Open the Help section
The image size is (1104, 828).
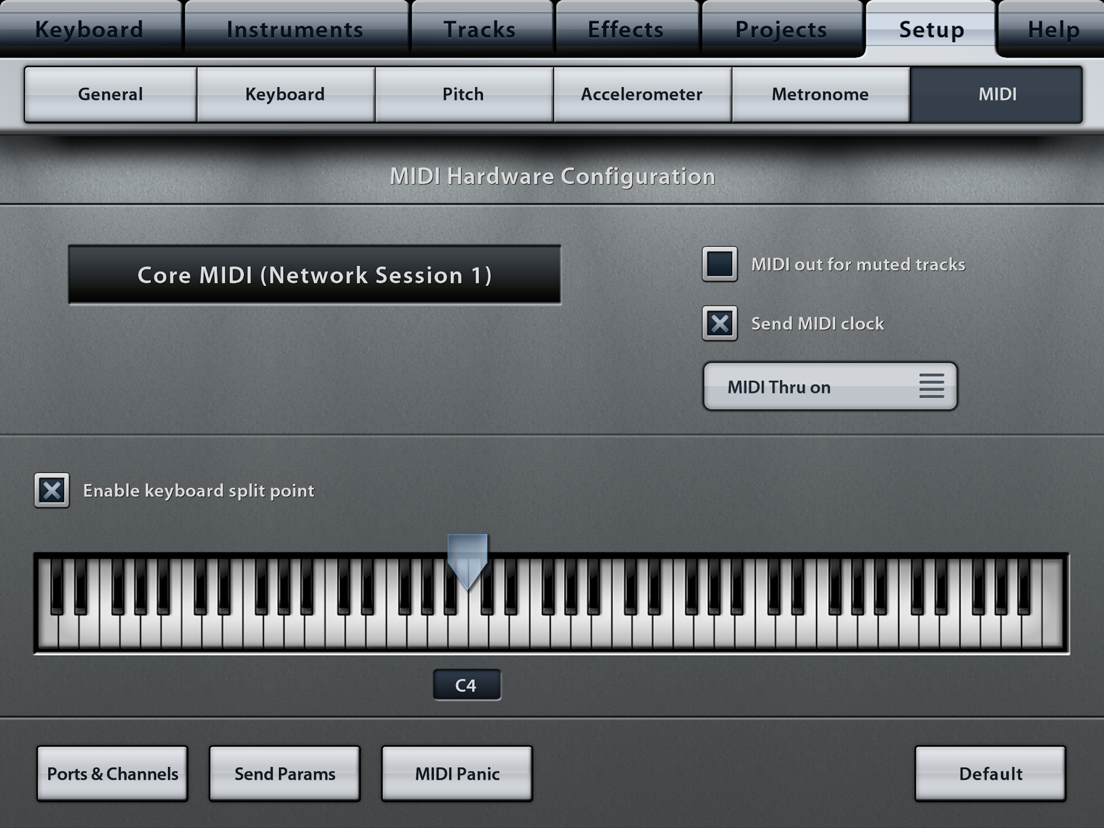pos(1052,29)
